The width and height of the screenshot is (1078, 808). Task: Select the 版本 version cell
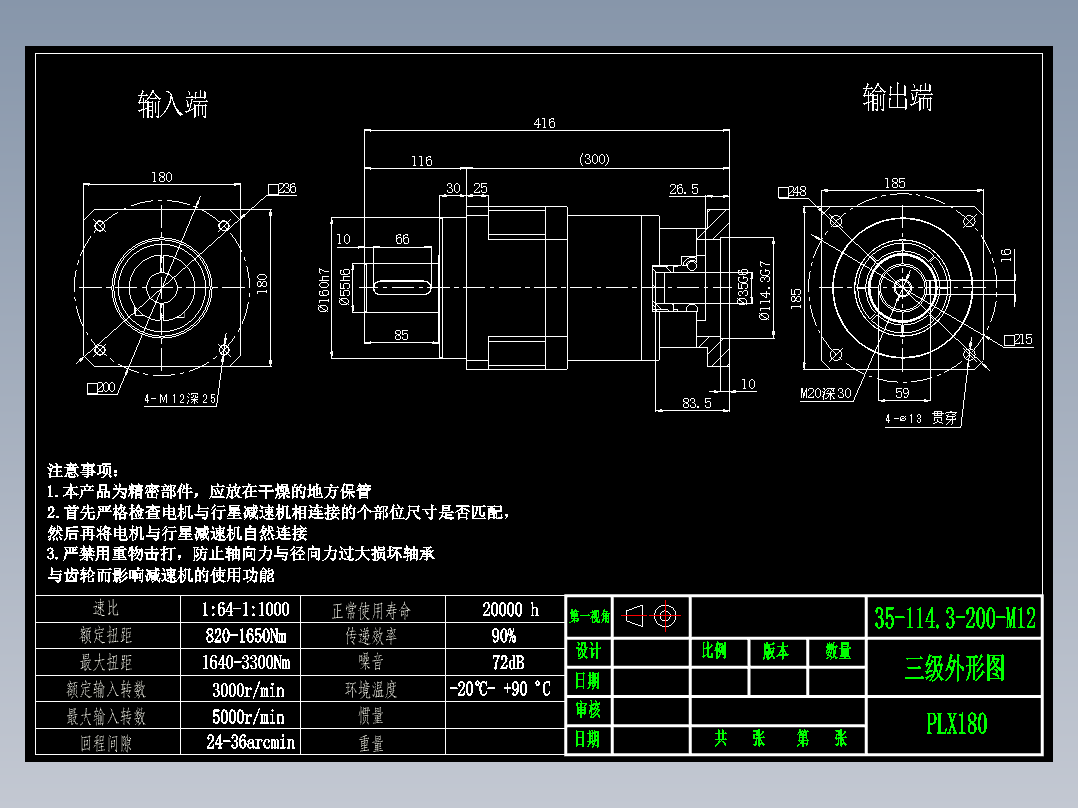coord(778,651)
